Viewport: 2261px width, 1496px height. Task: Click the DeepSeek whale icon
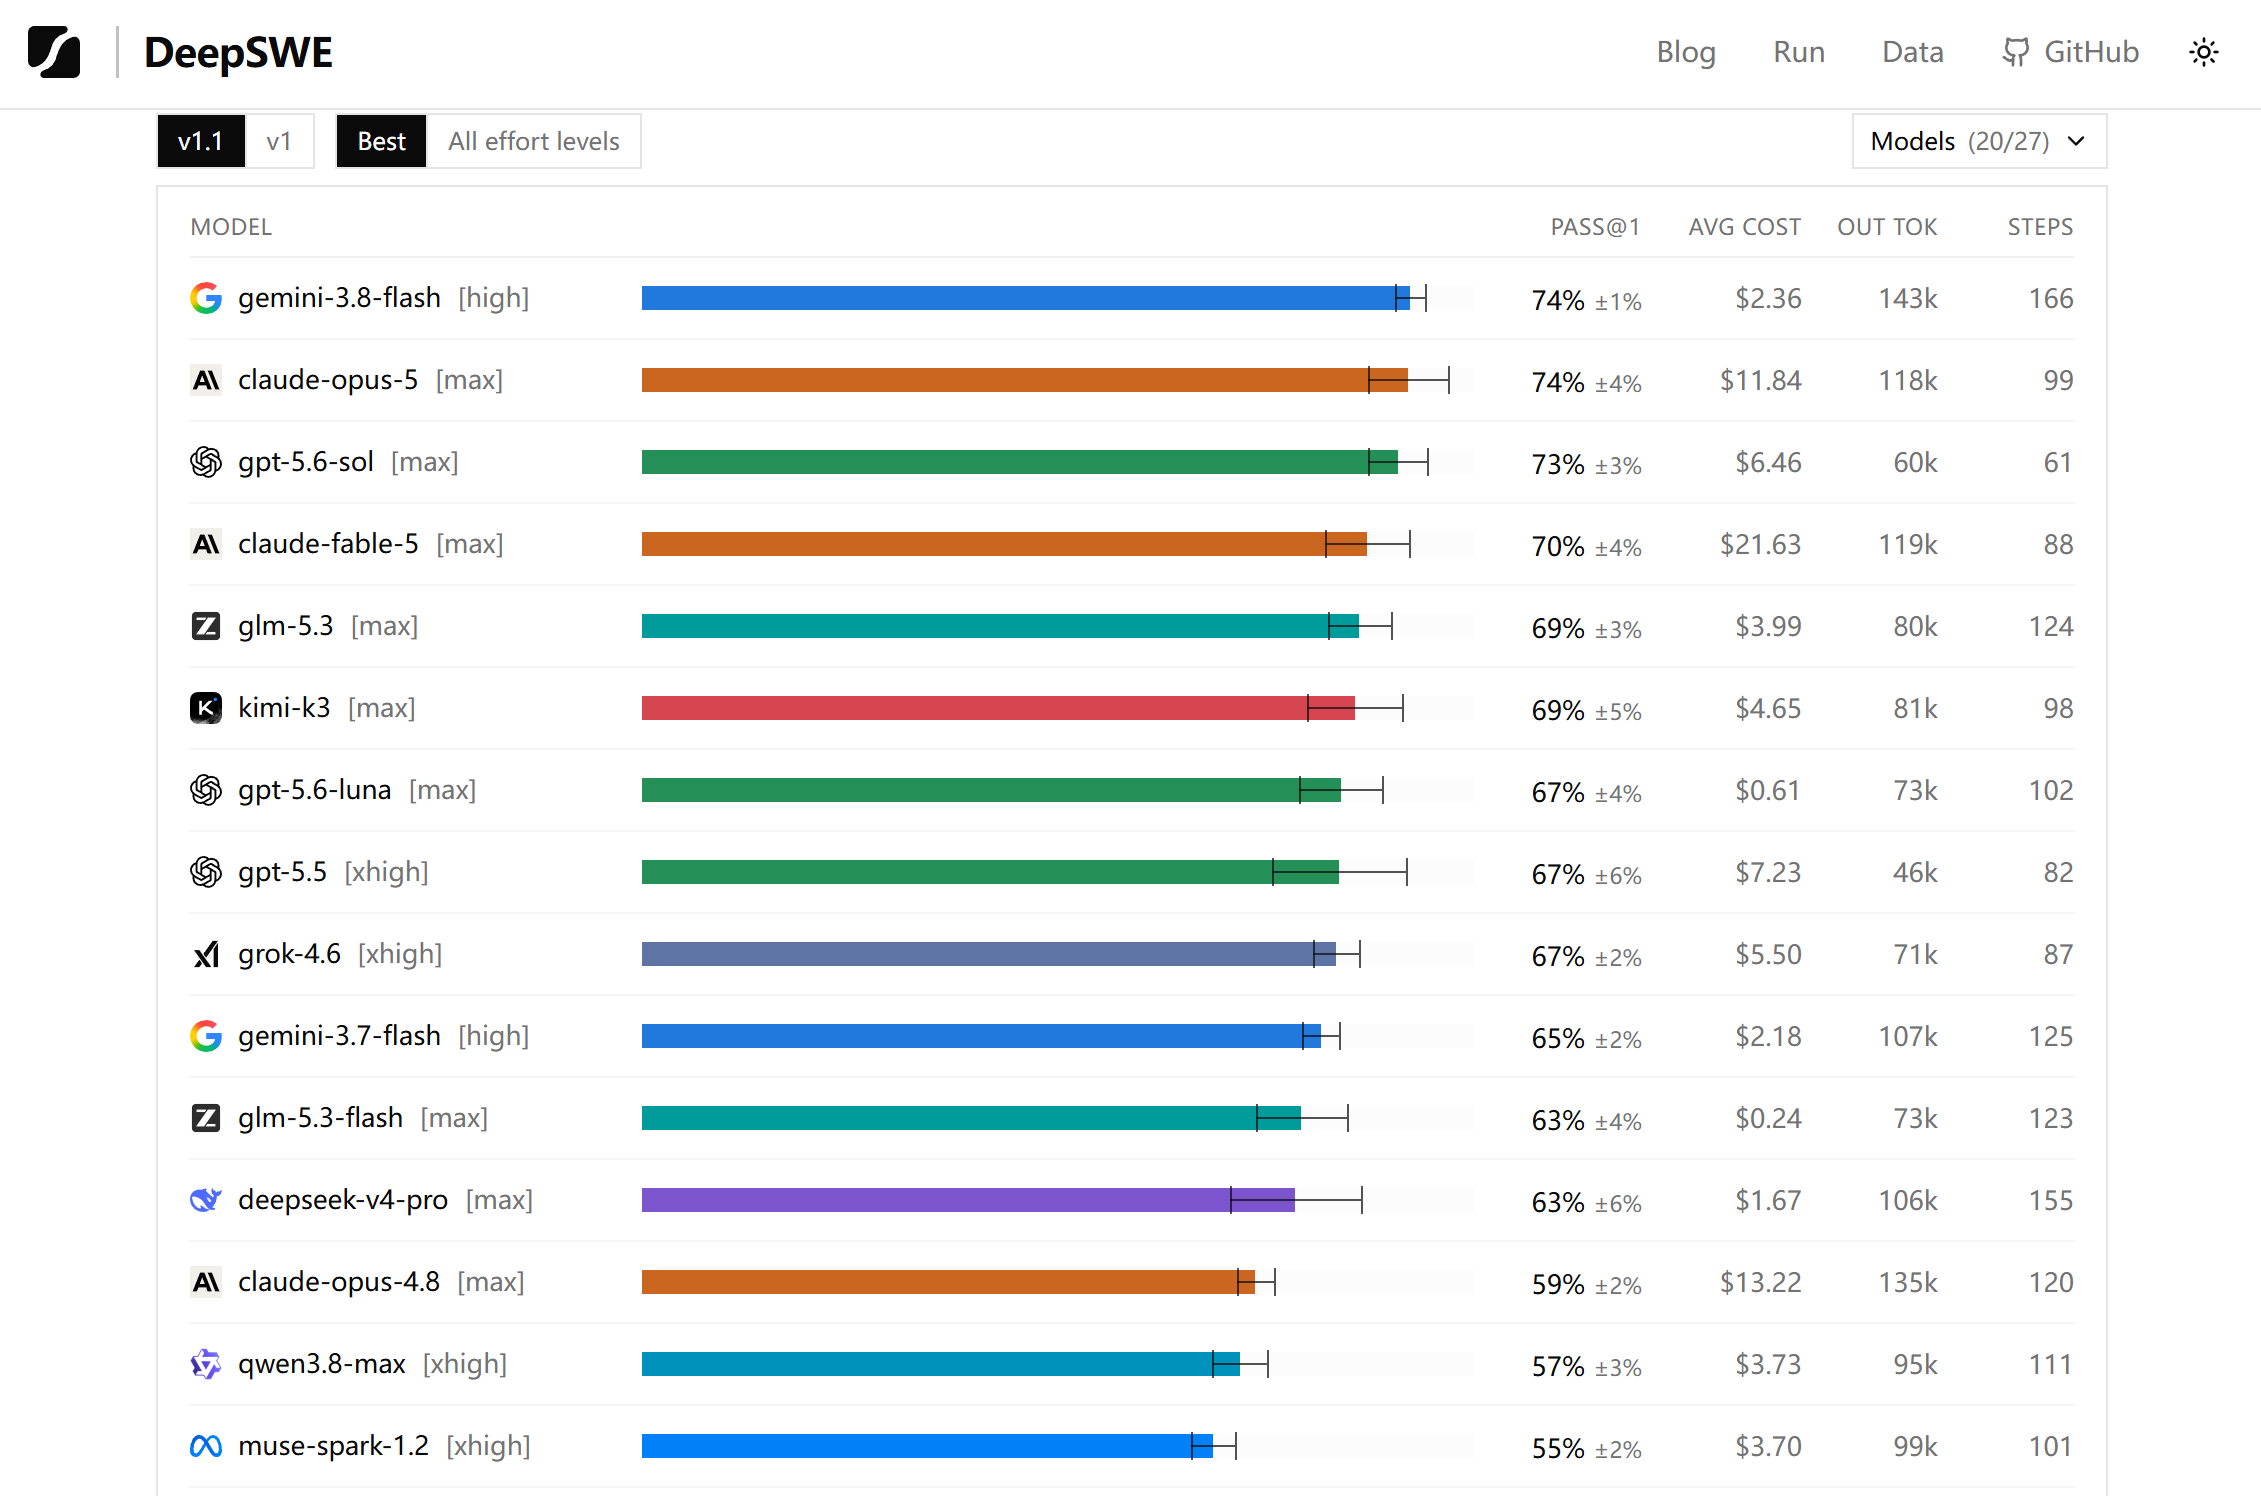tap(206, 1200)
